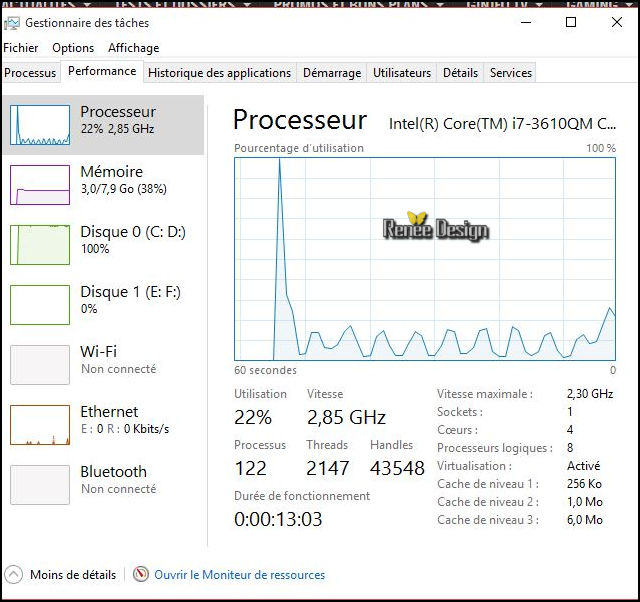This screenshot has height=602, width=640.
Task: Click the Intel(R) Core(TM) i7-3610QM label
Action: 502,123
